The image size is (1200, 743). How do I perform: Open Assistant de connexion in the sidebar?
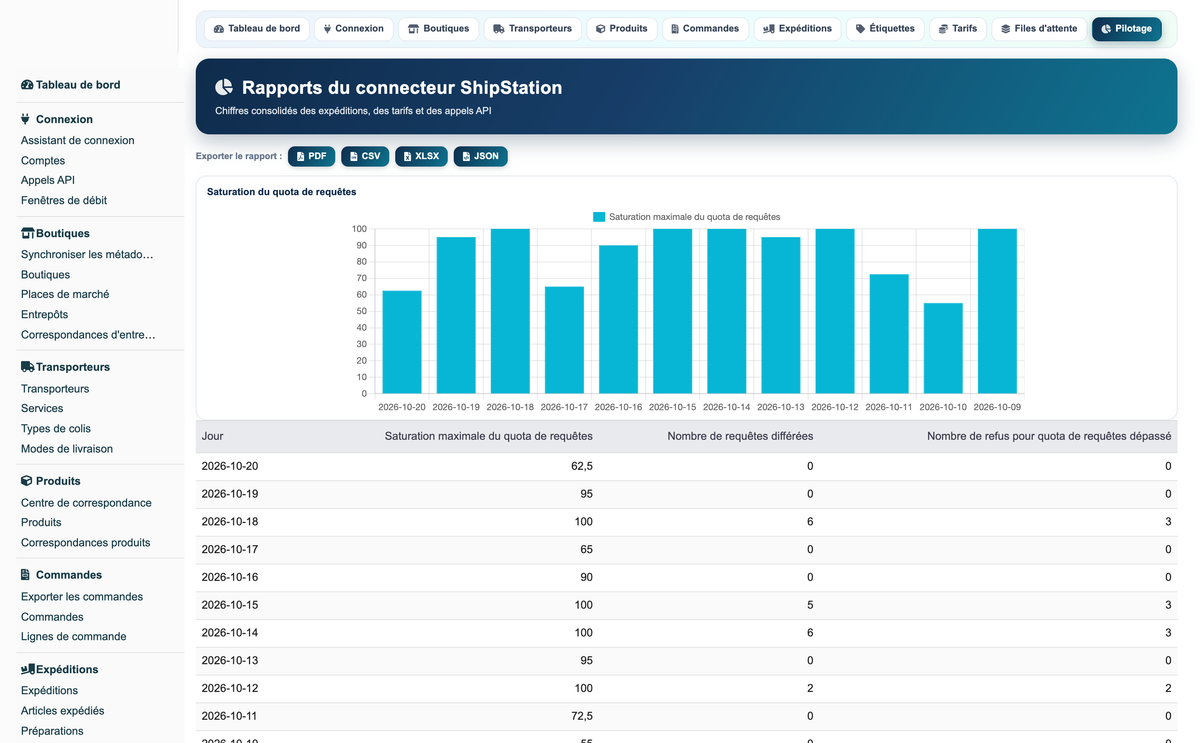(x=78, y=141)
